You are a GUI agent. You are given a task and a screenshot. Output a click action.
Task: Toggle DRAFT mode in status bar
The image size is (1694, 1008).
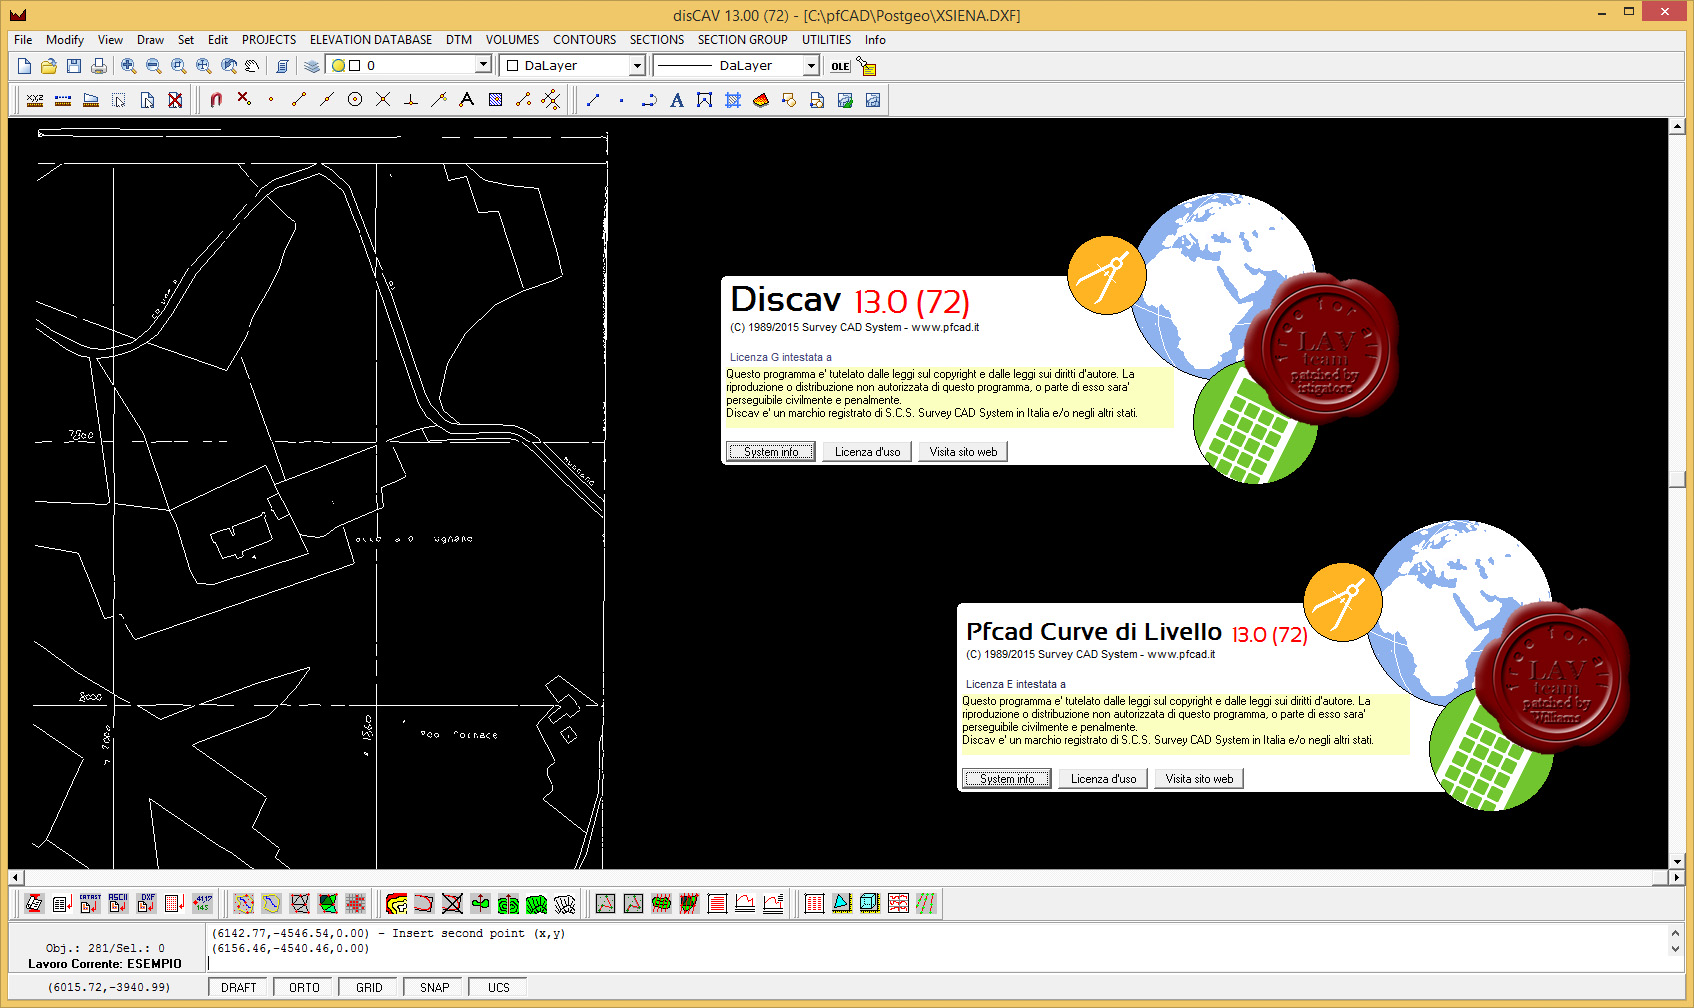point(239,987)
